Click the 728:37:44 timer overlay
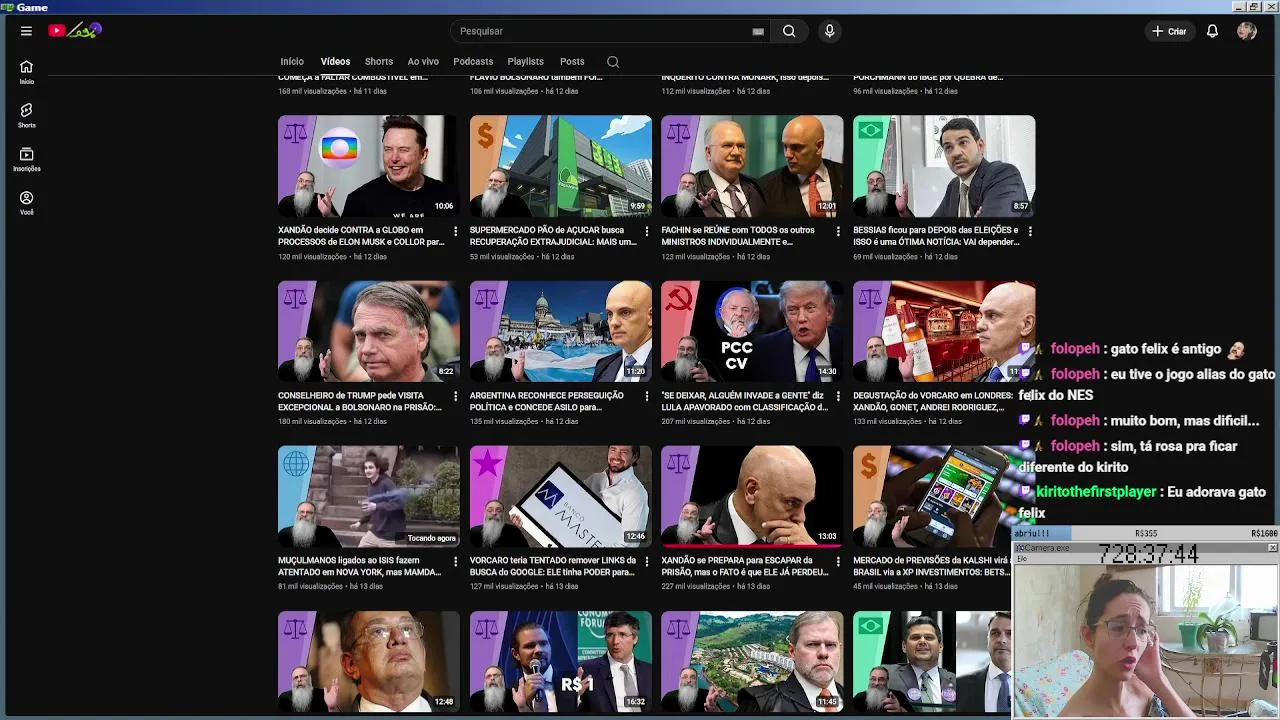 (1148, 554)
